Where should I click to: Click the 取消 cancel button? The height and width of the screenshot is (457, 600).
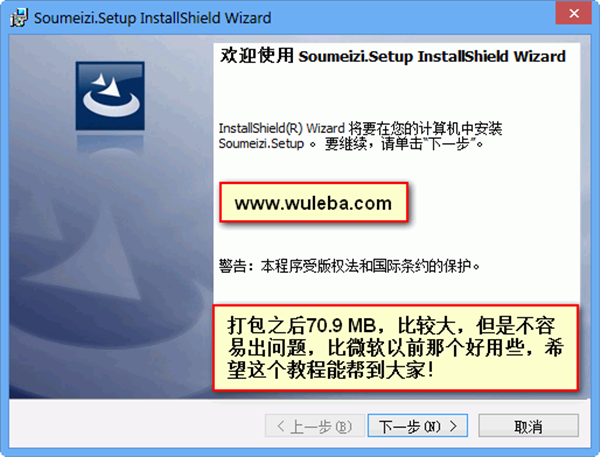528,425
